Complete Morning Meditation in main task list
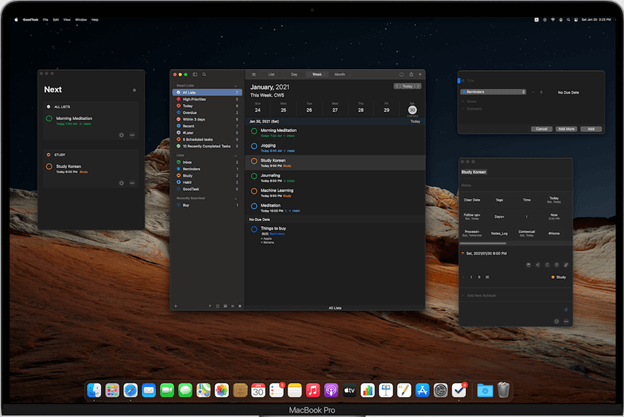 (254, 131)
